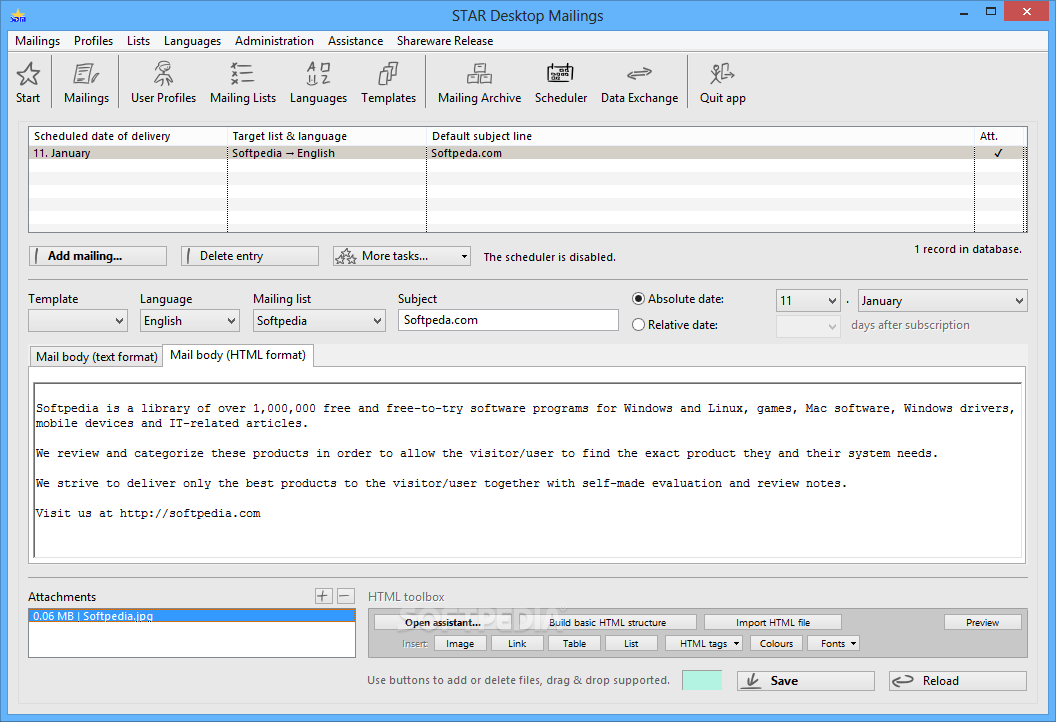Select the Absolute date radio button
The height and width of the screenshot is (722, 1056).
(638, 298)
